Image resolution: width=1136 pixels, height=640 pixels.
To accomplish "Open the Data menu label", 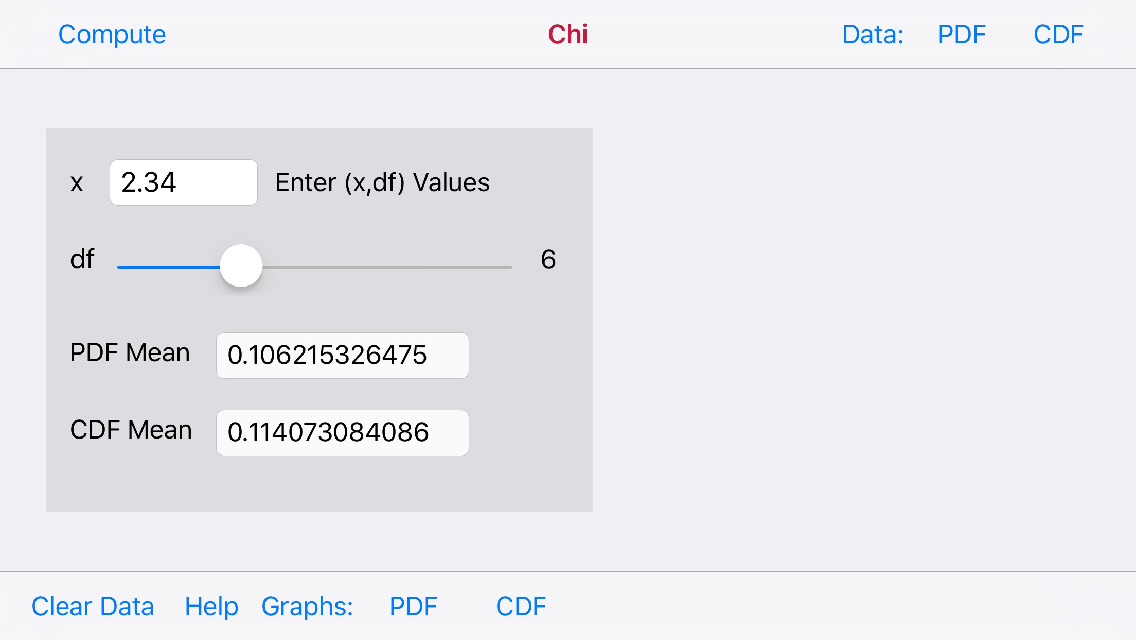I will [x=871, y=33].
